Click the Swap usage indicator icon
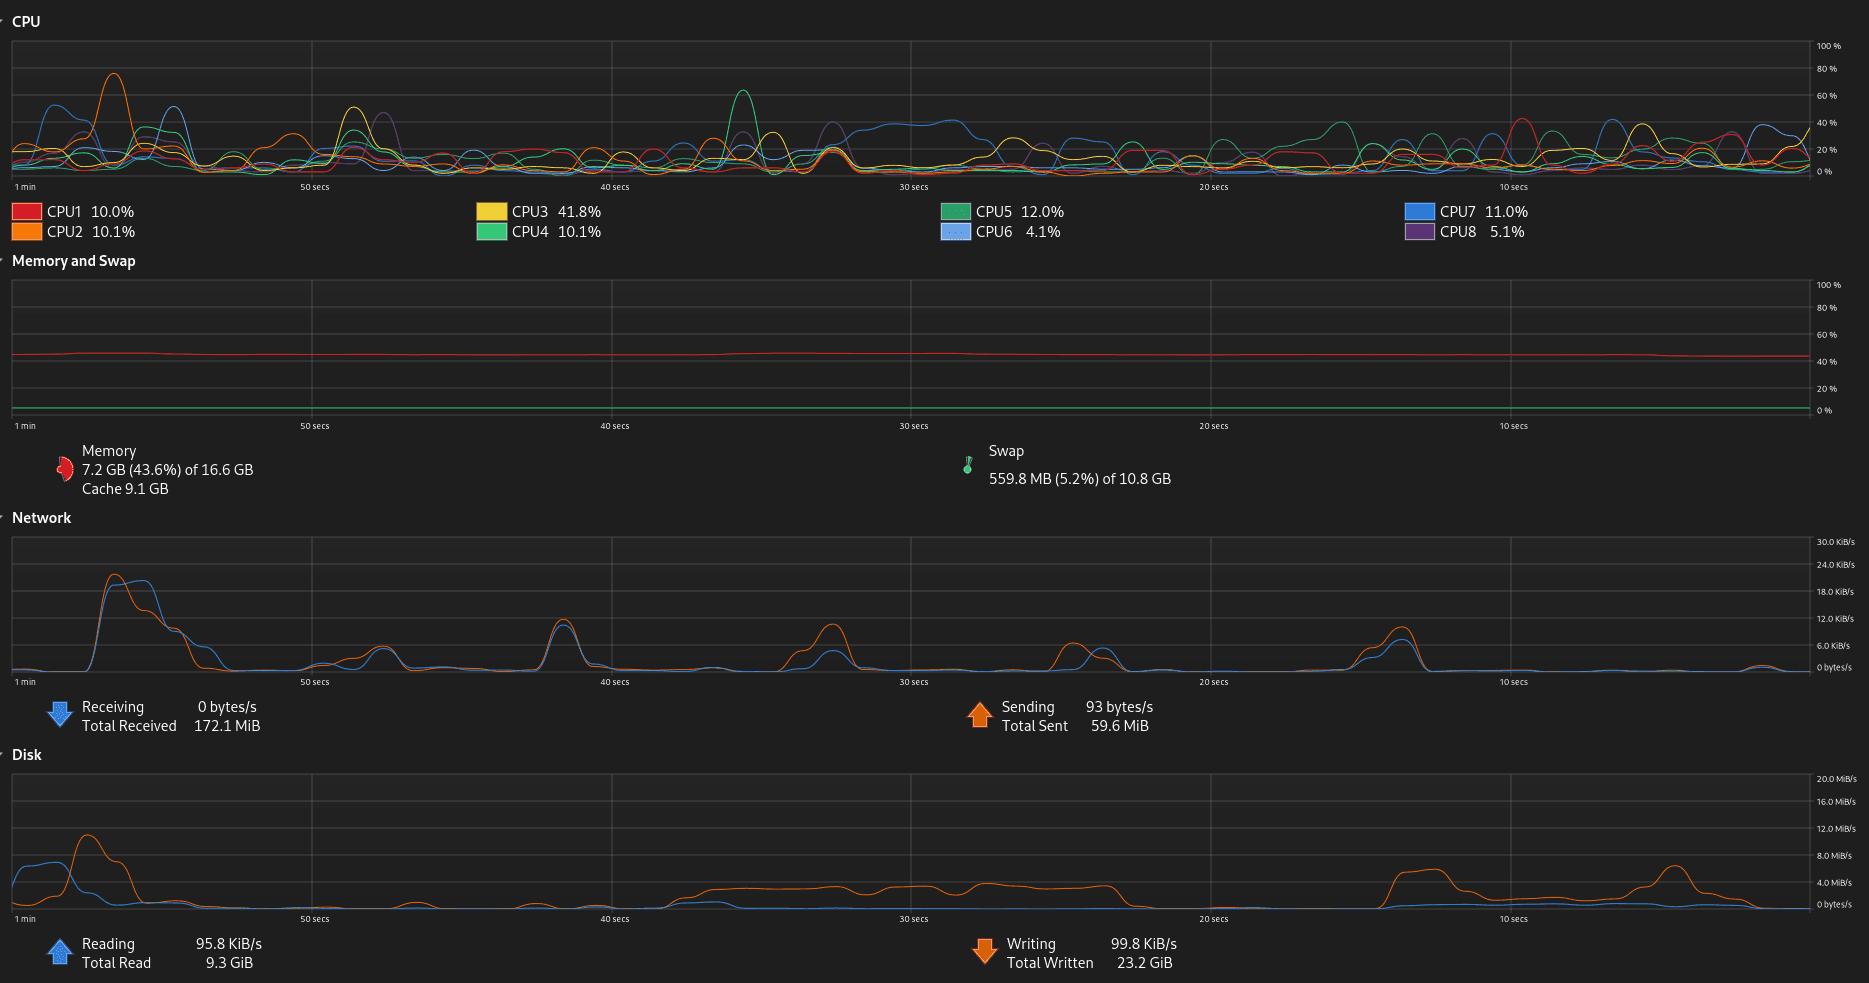Viewport: 1869px width, 983px height. (x=967, y=465)
